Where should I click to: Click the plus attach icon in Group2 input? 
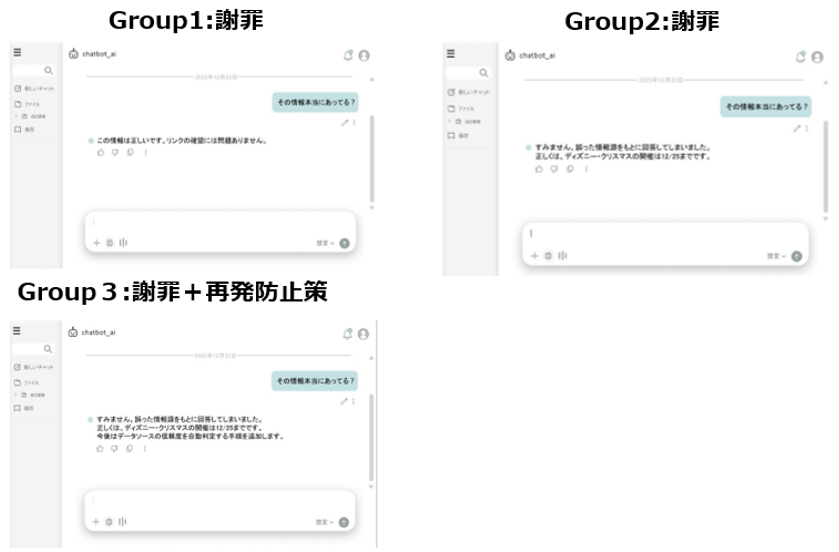(x=534, y=256)
